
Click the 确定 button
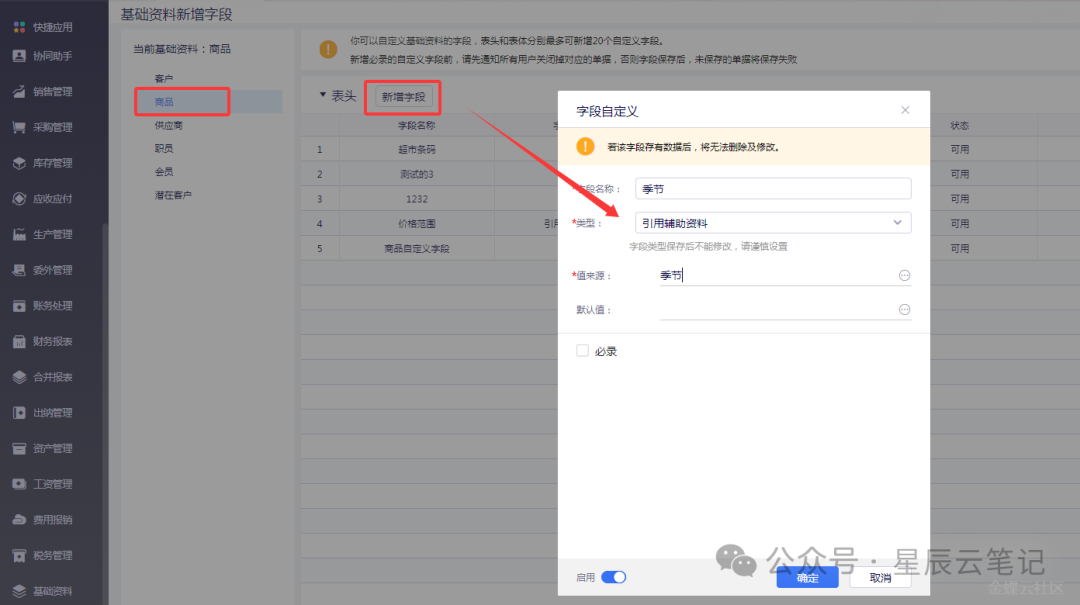click(x=807, y=578)
